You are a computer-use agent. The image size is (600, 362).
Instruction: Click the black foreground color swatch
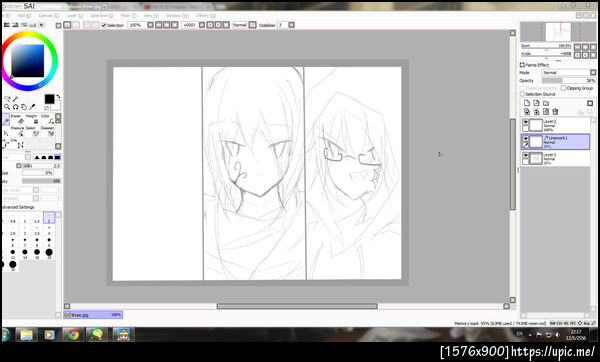tap(49, 99)
